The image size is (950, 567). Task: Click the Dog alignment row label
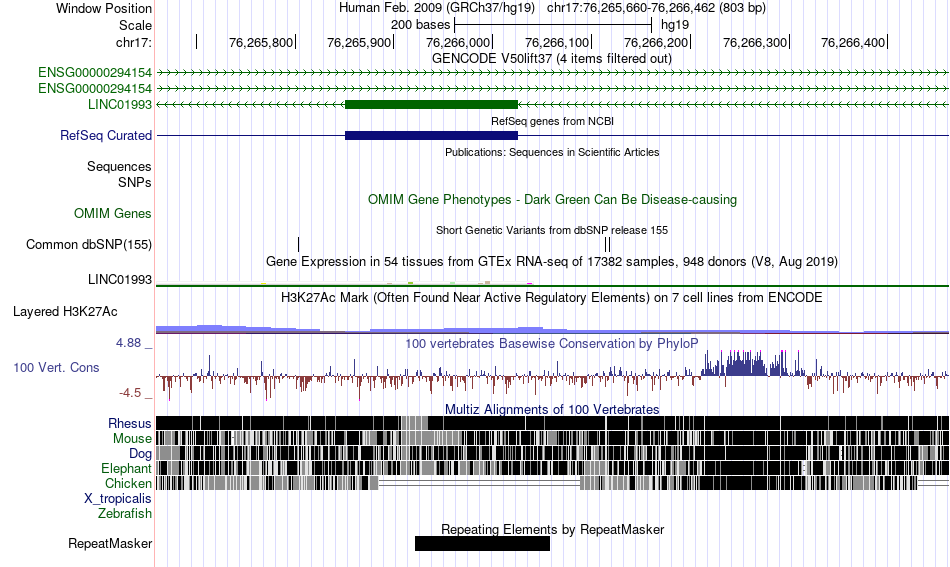(x=140, y=453)
